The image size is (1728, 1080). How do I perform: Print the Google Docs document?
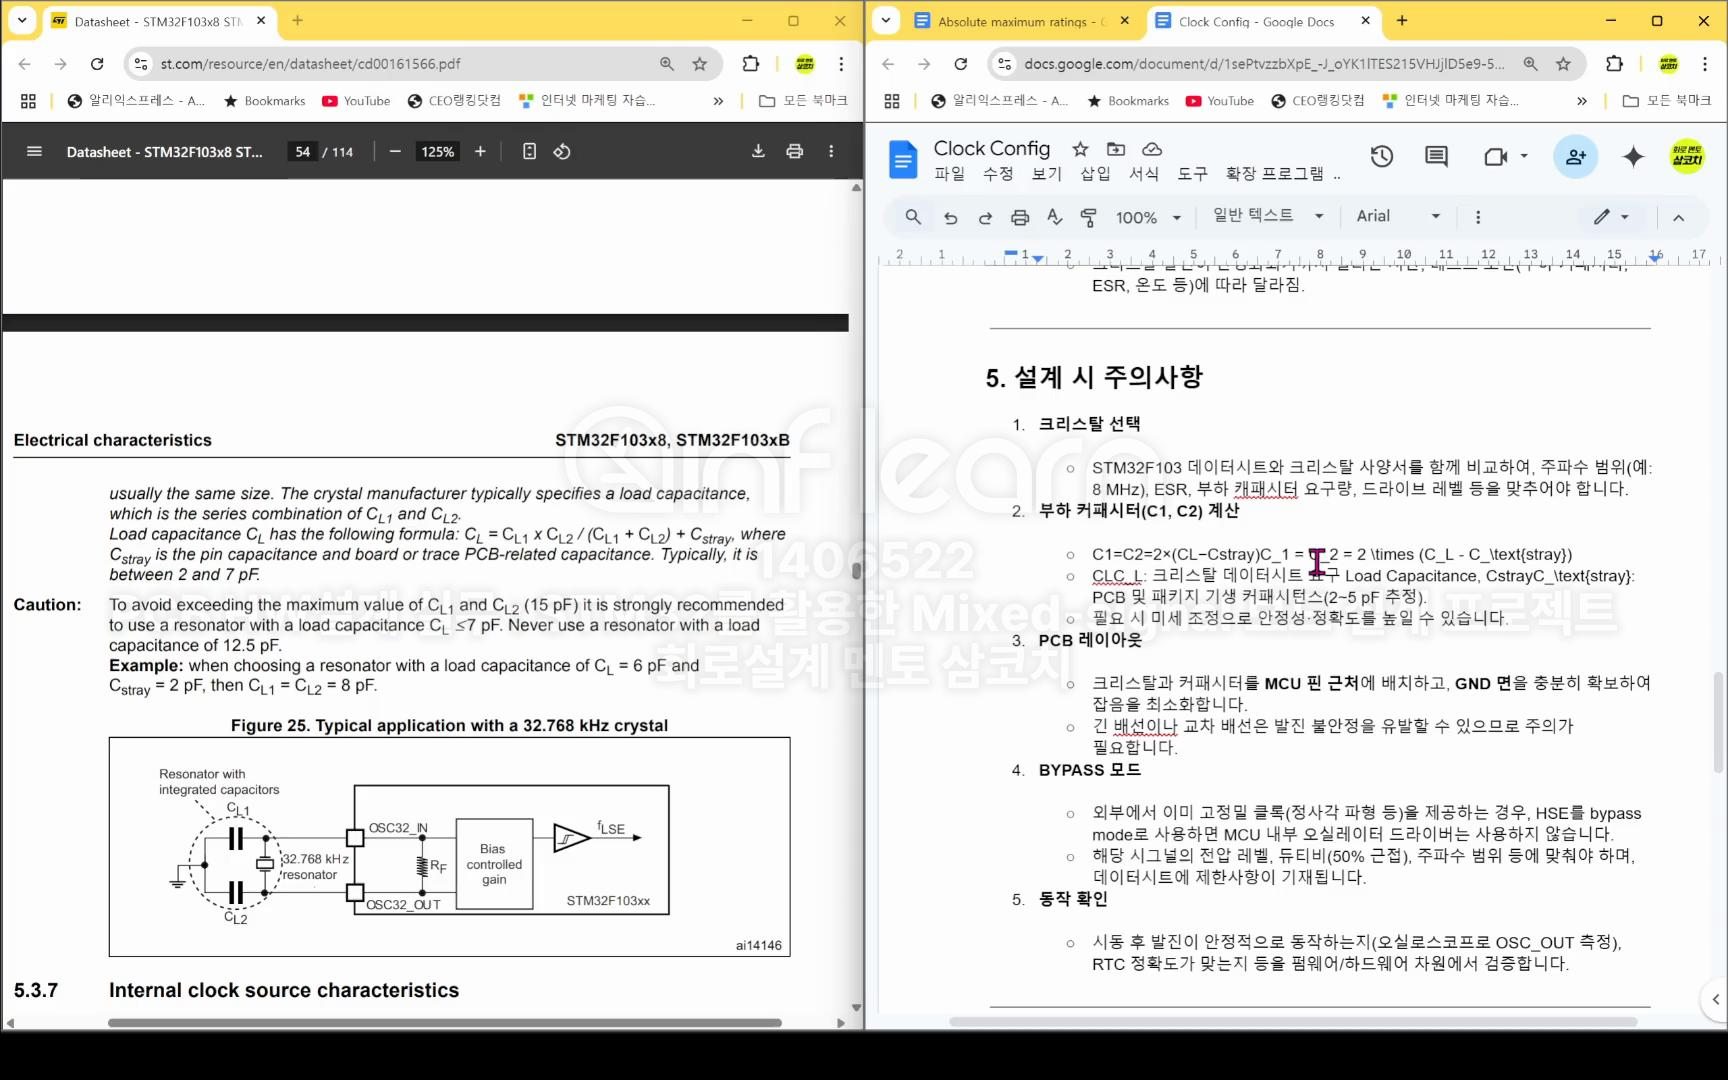pos(1020,217)
